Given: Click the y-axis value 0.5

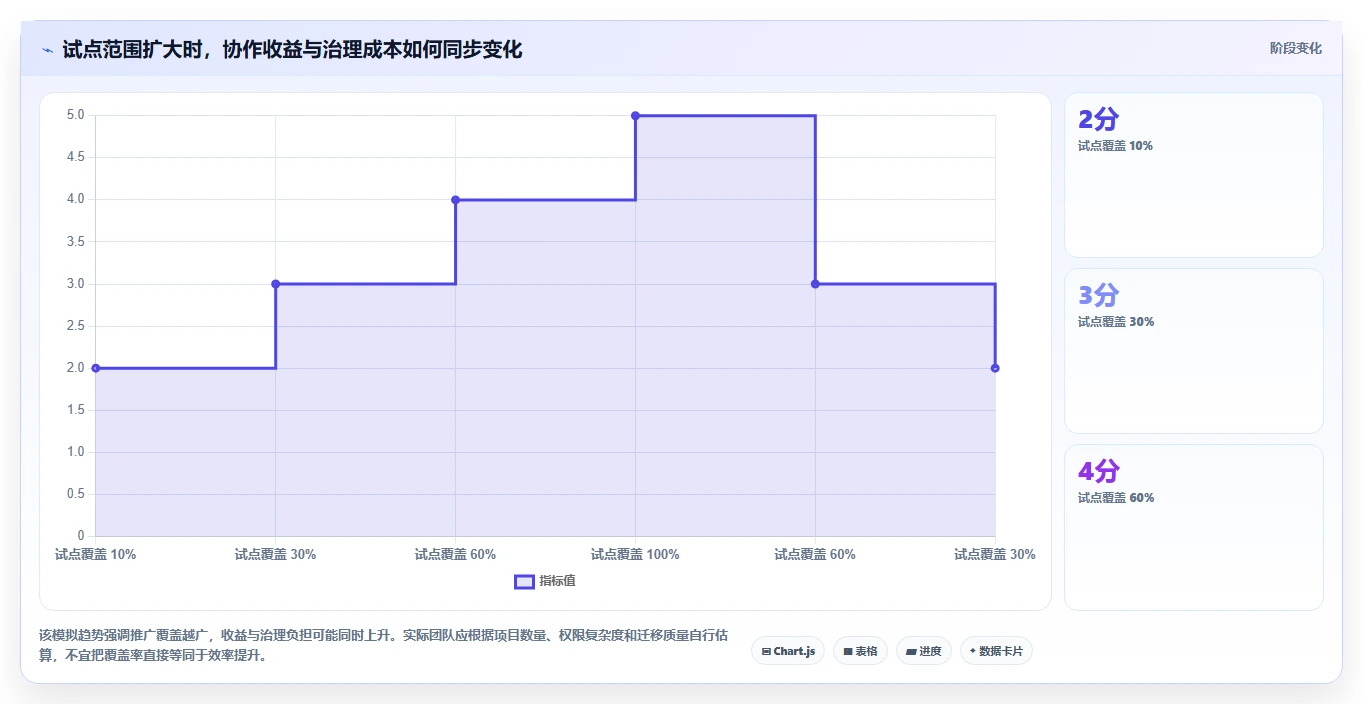Looking at the screenshot, I should 76,494.
